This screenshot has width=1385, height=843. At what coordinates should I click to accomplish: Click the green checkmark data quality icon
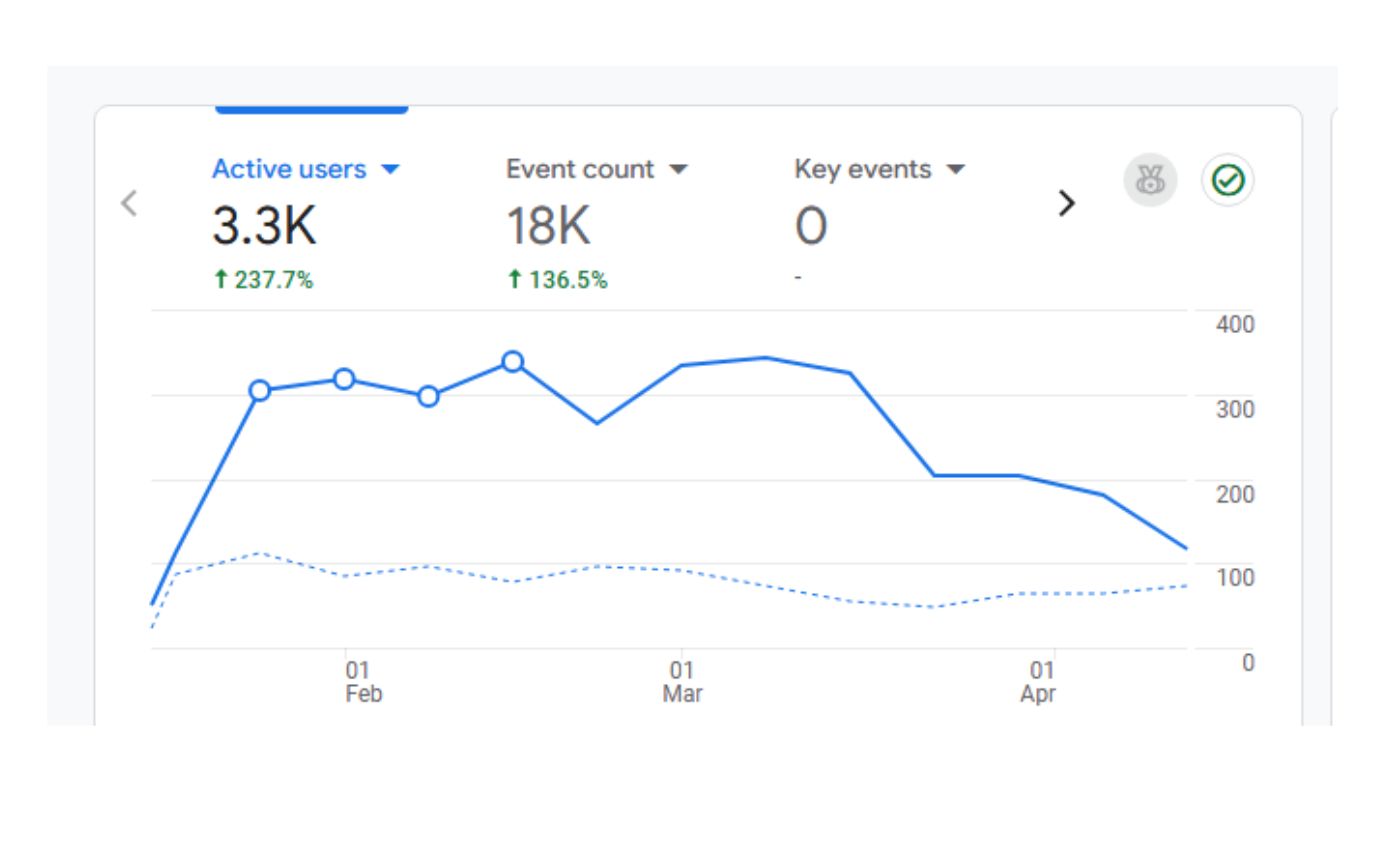[x=1227, y=180]
